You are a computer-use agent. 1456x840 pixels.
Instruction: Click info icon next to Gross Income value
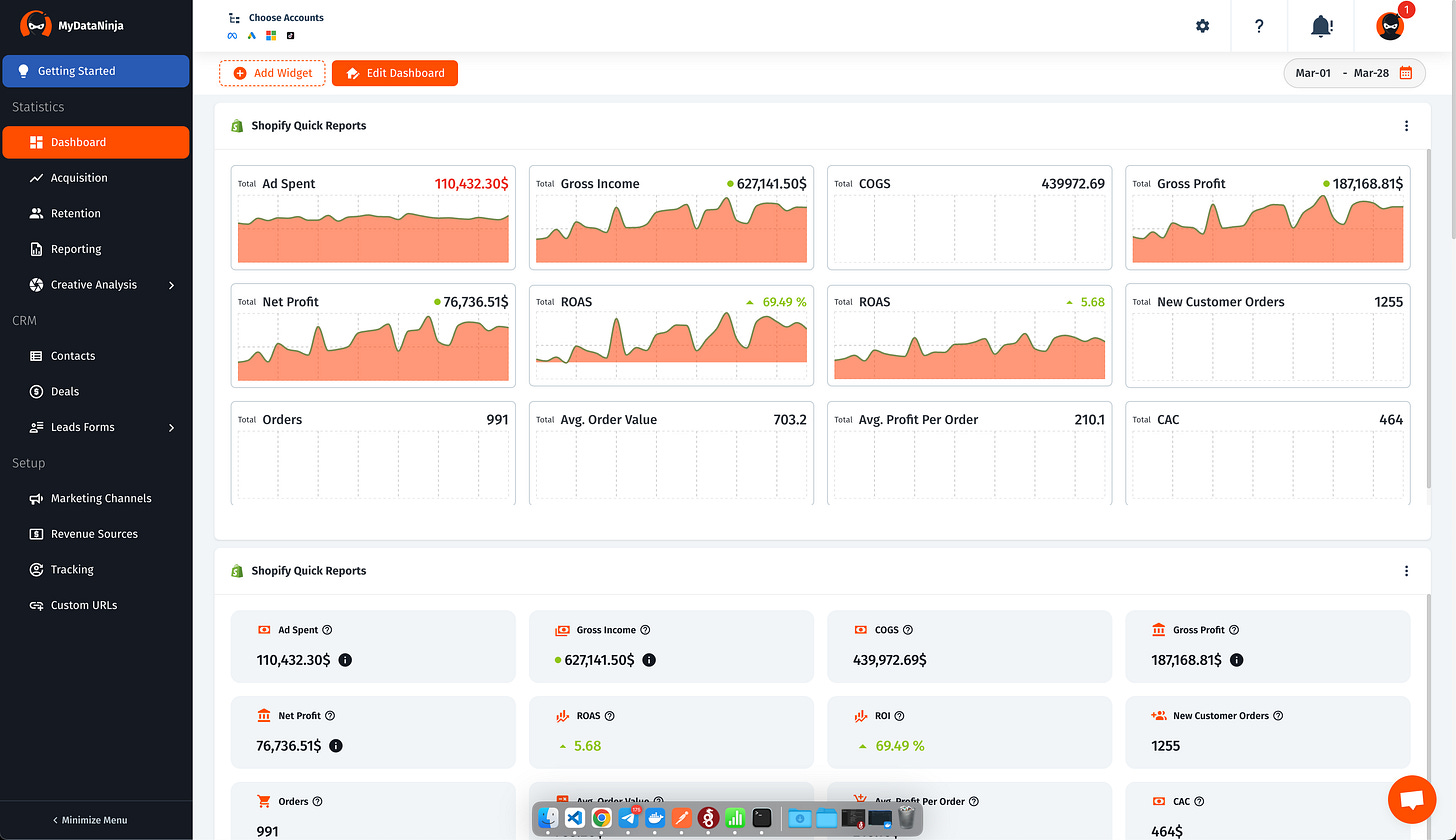(649, 660)
